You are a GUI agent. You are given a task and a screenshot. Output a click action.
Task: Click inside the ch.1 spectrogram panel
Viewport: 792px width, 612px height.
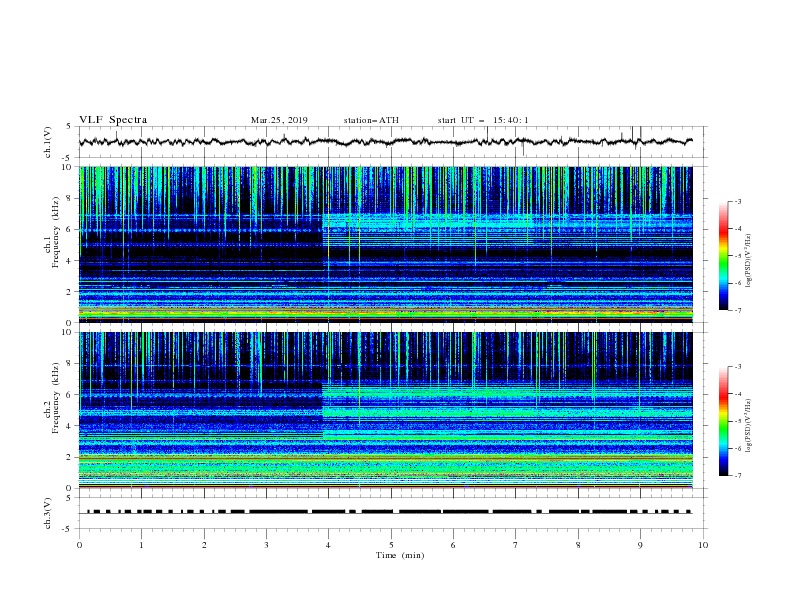point(386,244)
